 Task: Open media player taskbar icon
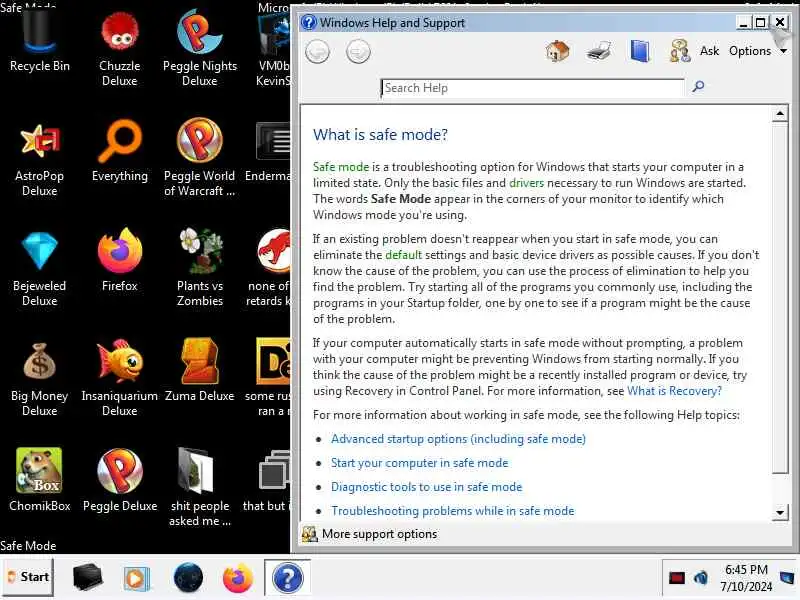[136, 578]
